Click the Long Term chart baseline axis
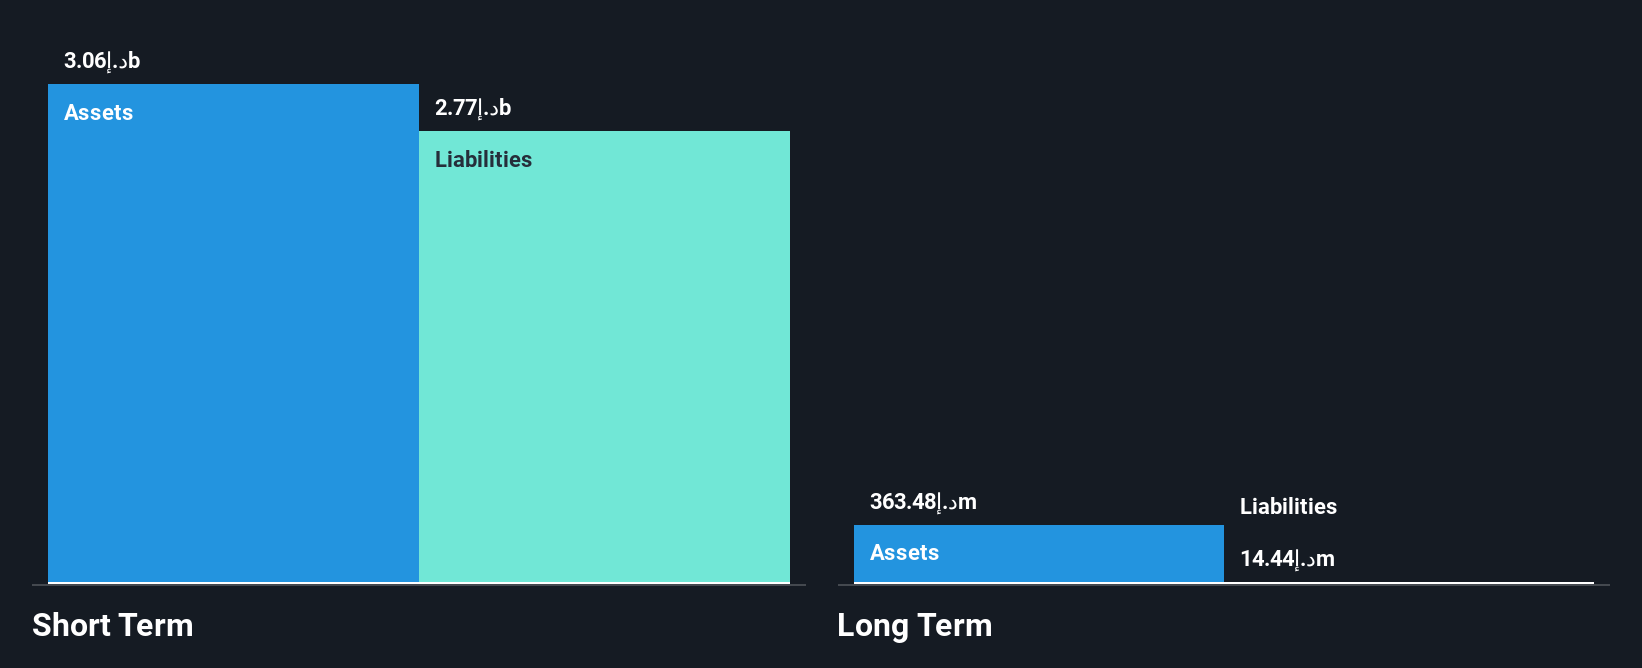 pyautogui.click(x=1223, y=585)
